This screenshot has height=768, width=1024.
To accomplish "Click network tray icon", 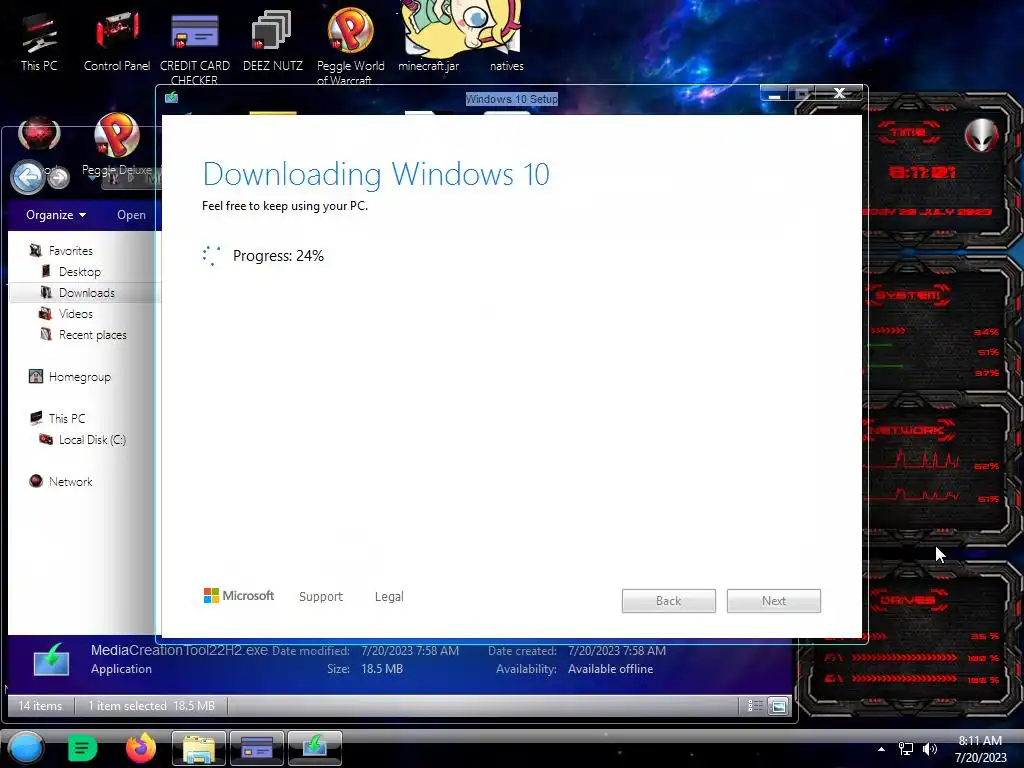I will tap(906, 749).
